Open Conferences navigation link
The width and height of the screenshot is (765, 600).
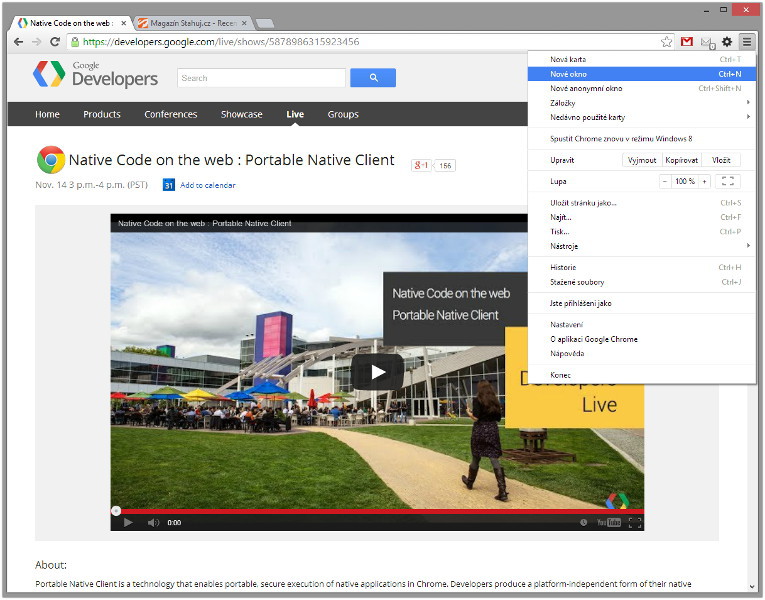pyautogui.click(x=171, y=114)
